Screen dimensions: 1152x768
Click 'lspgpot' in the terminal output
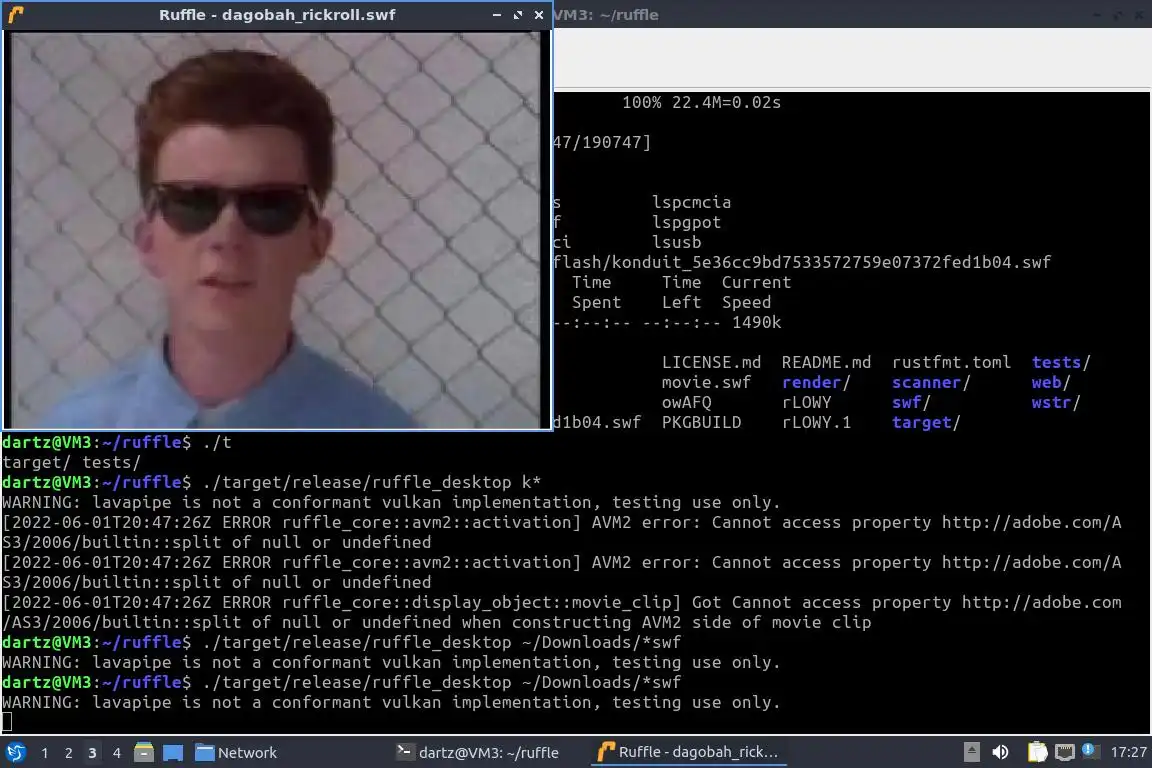tap(686, 222)
